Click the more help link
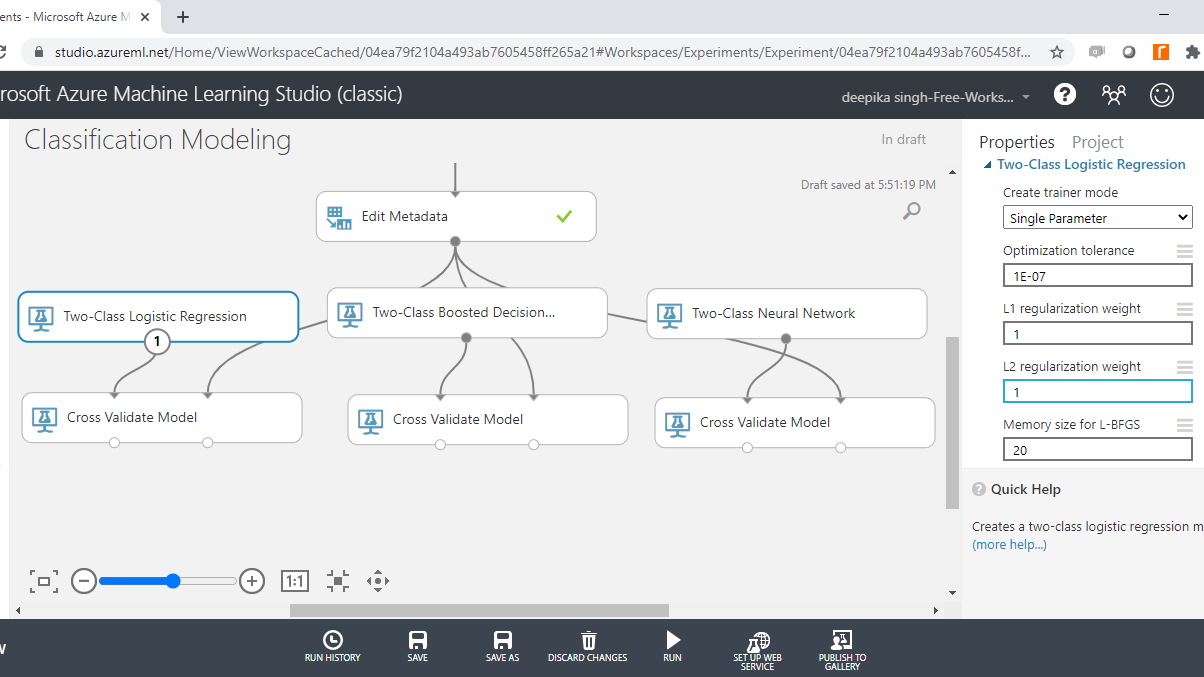The image size is (1204, 677). pos(1010,545)
